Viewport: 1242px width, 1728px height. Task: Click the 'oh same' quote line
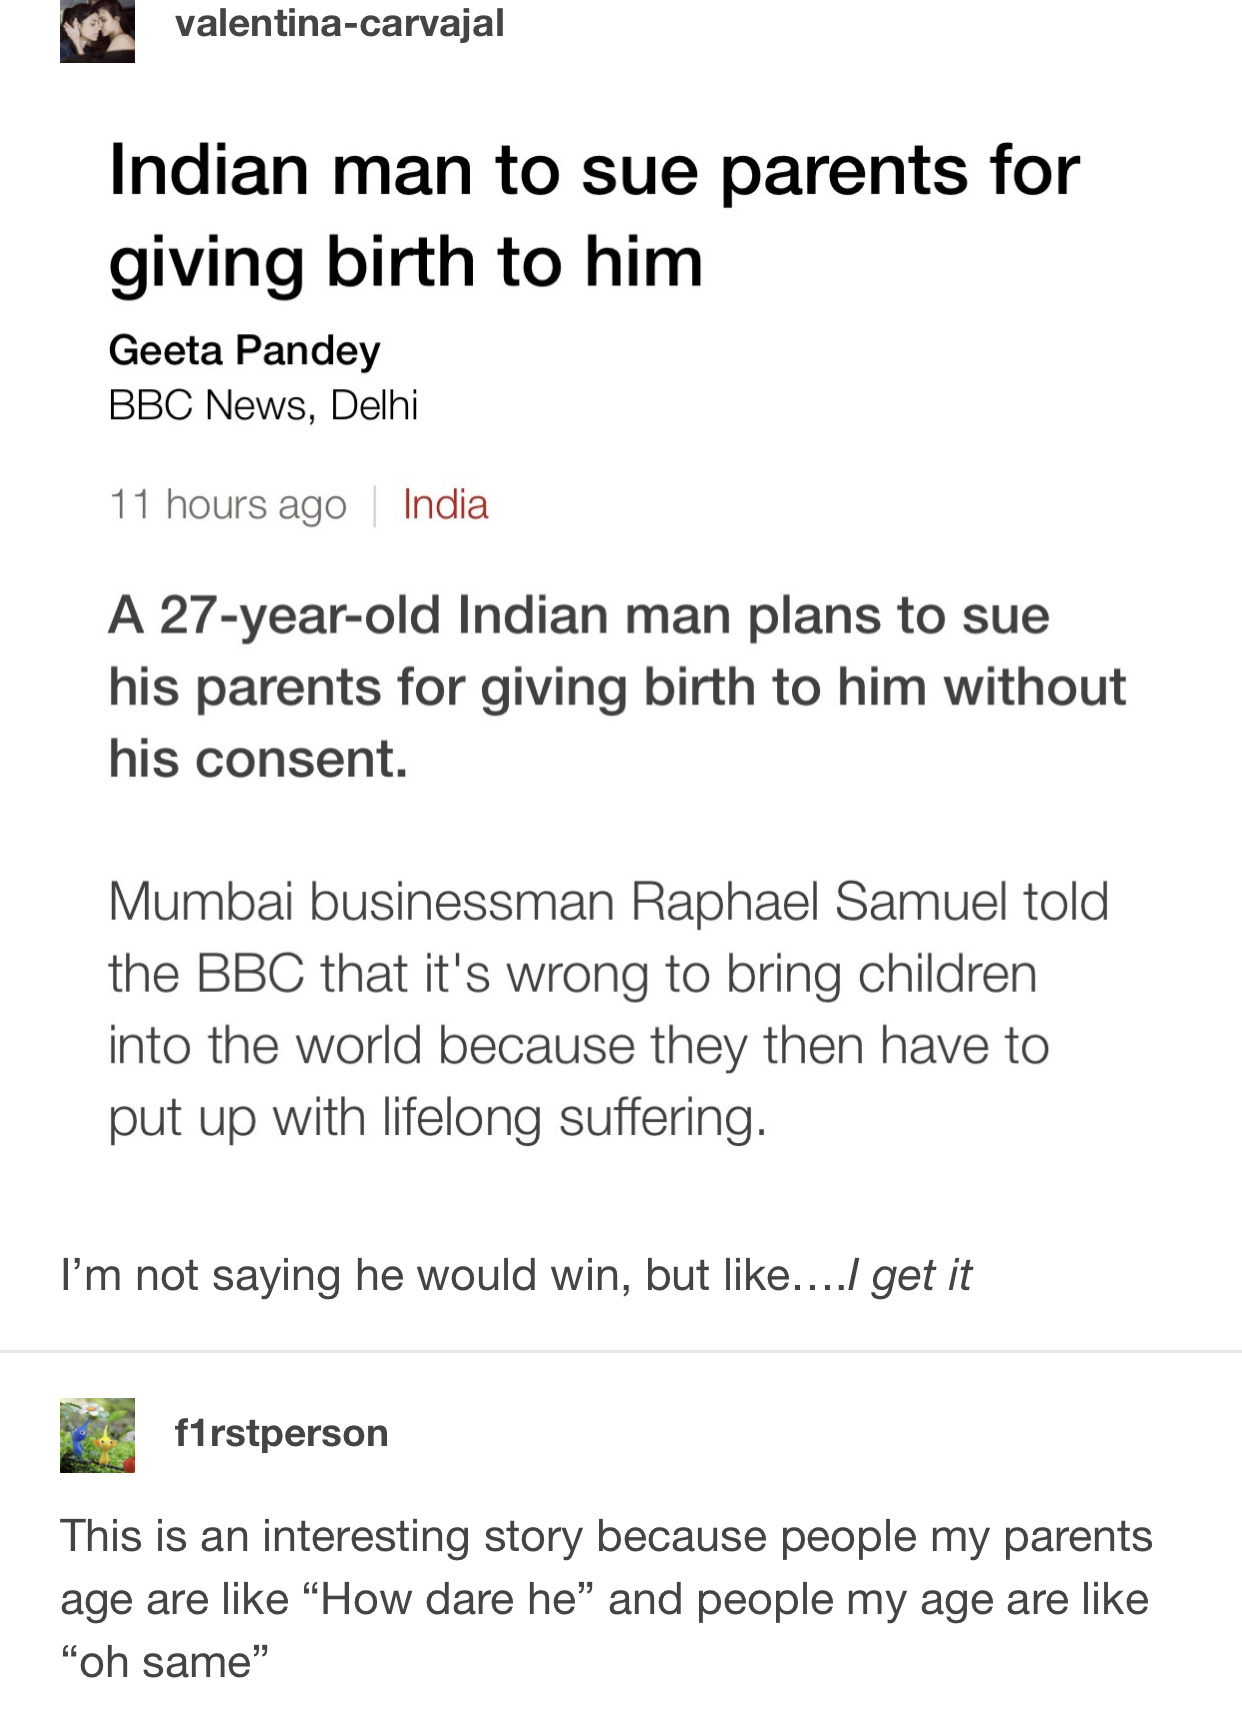click(x=165, y=1662)
